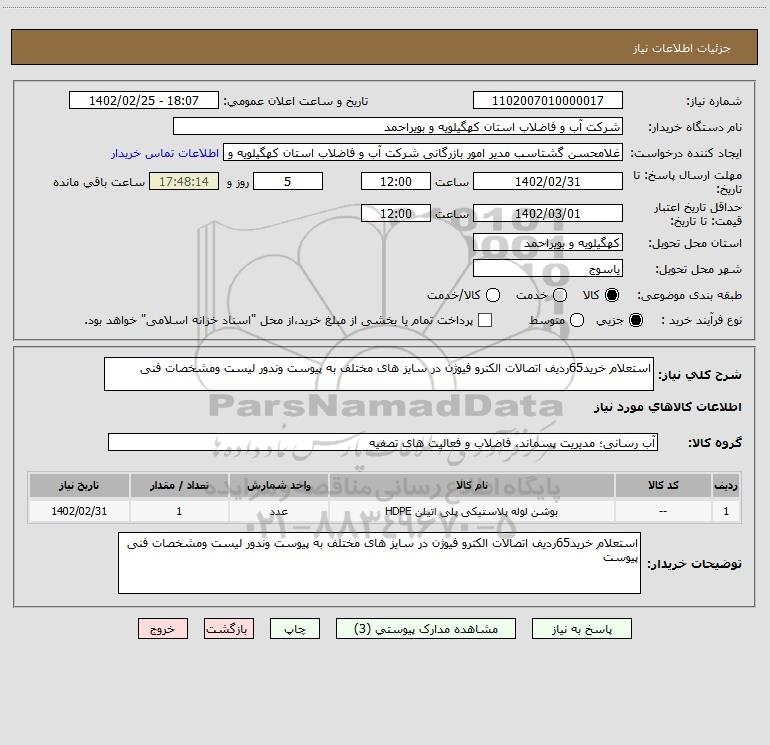
Task: Select the جزیی purchase type radio
Action: point(636,321)
